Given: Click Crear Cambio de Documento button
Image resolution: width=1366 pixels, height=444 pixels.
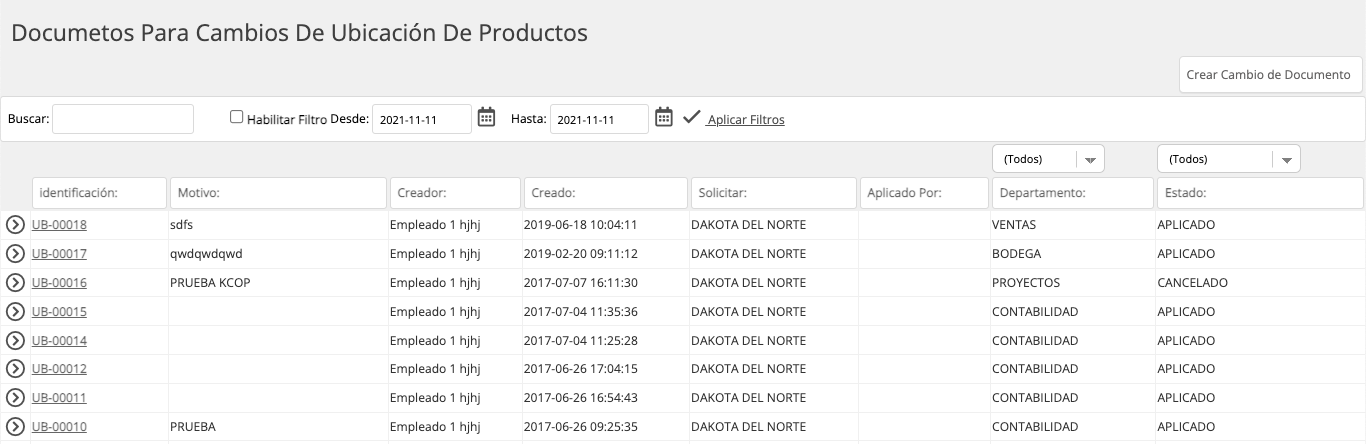Looking at the screenshot, I should point(1270,75).
